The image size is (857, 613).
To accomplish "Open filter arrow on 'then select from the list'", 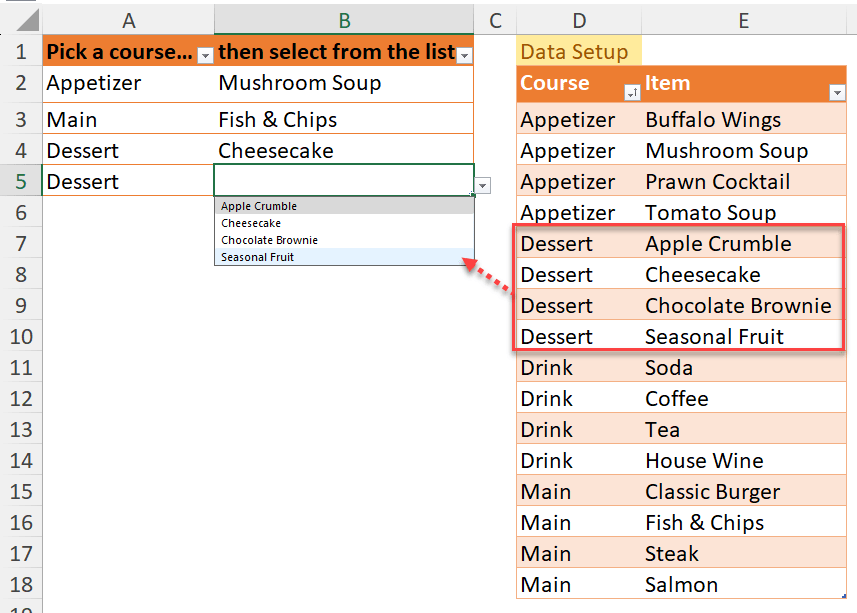I will click(463, 57).
